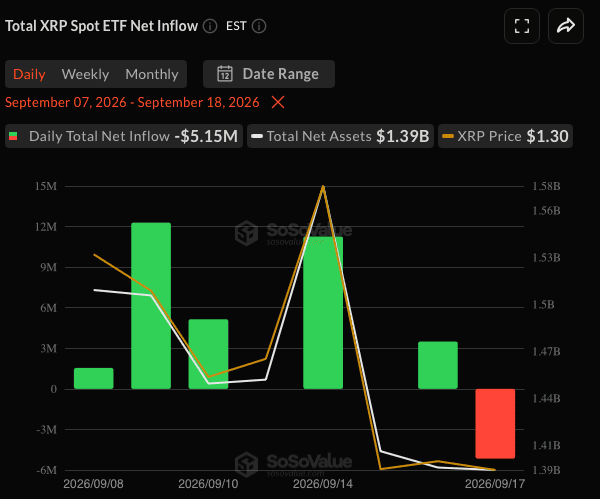Click the tallest green bar near 12M
The width and height of the screenshot is (600, 499).
[151, 306]
